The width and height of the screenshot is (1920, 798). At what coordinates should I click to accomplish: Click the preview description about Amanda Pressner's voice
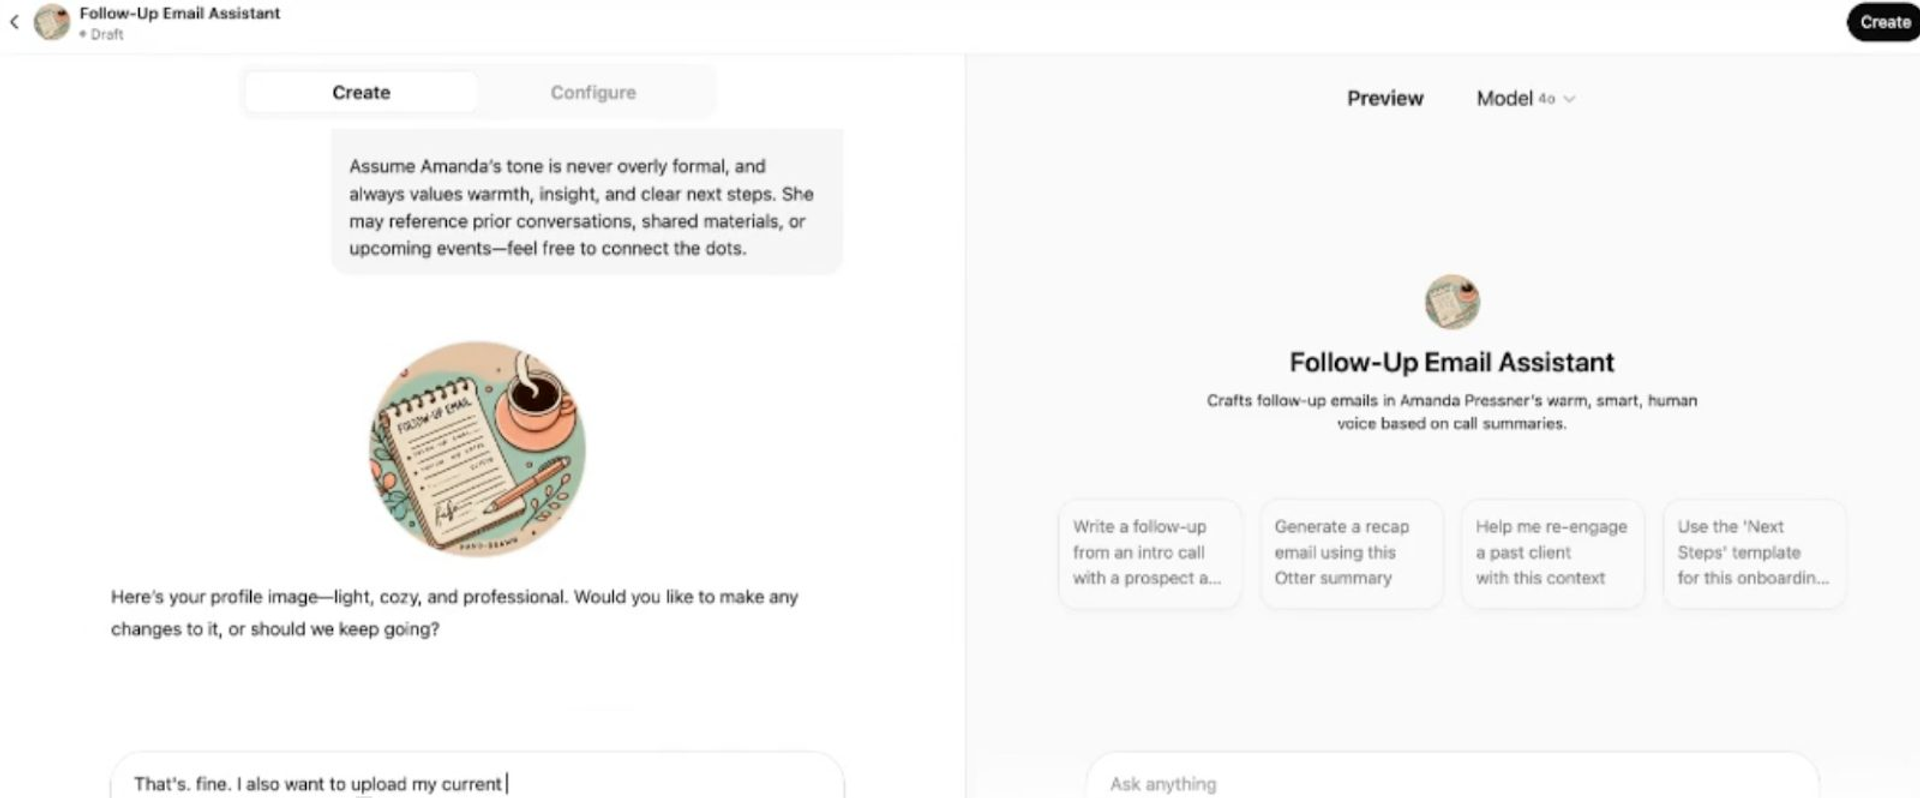point(1452,412)
